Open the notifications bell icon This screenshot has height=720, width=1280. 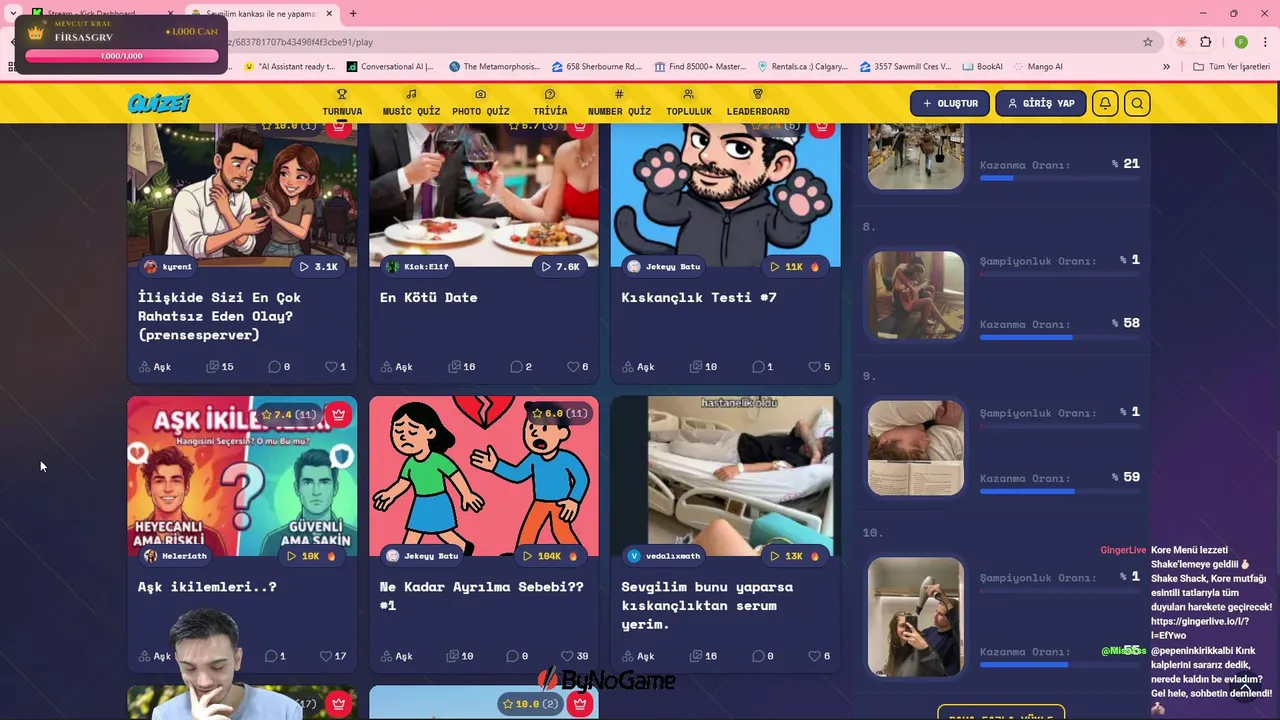1105,103
